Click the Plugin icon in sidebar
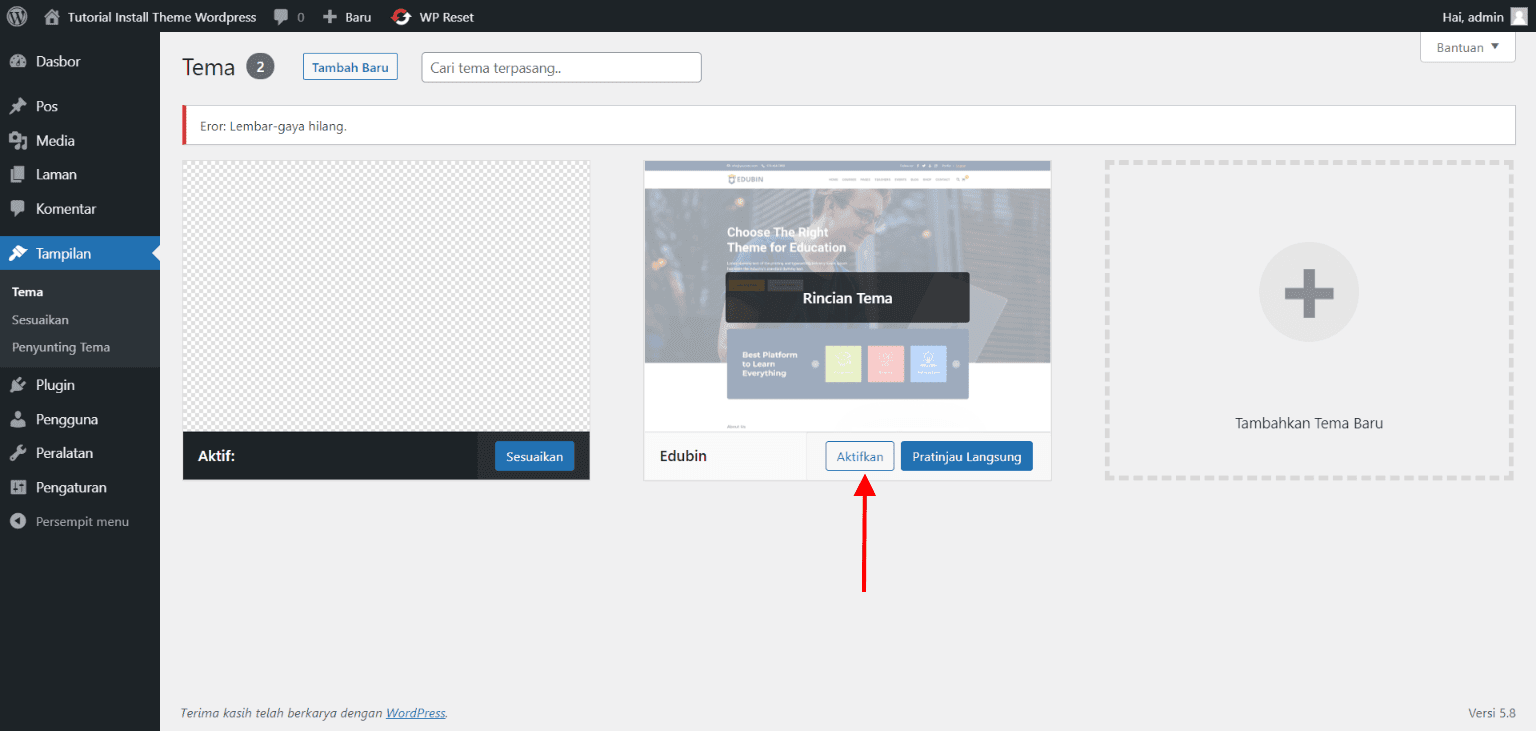1536x731 pixels. tap(18, 385)
